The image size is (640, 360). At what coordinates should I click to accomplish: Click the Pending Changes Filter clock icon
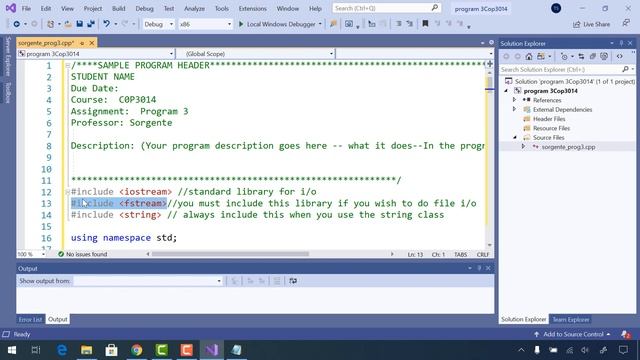tap(564, 56)
